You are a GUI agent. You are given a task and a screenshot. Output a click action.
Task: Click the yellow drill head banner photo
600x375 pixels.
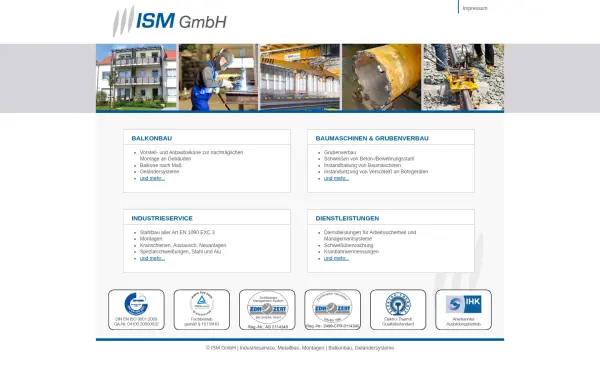[382, 77]
